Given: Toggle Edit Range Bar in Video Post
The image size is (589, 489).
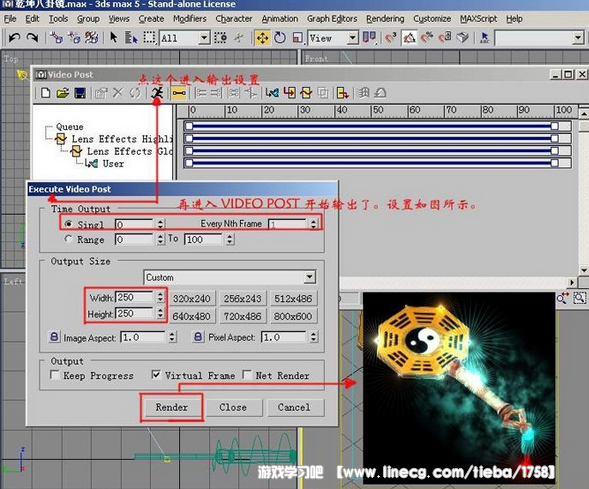Looking at the screenshot, I should click(x=179, y=93).
